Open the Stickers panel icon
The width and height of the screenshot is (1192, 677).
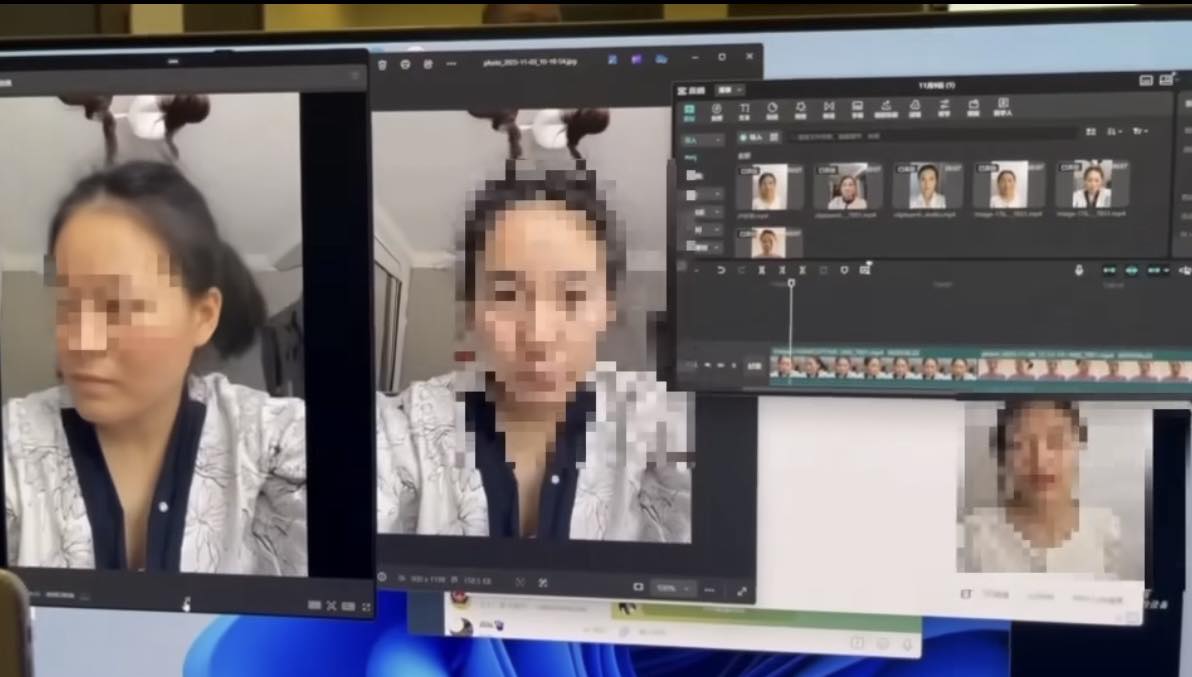pyautogui.click(x=772, y=110)
